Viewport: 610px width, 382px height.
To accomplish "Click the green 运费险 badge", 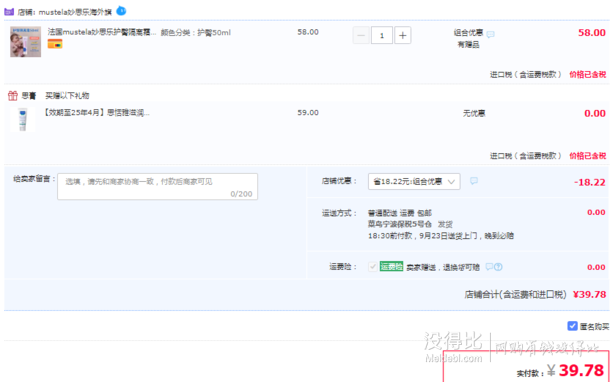I will 391,266.
